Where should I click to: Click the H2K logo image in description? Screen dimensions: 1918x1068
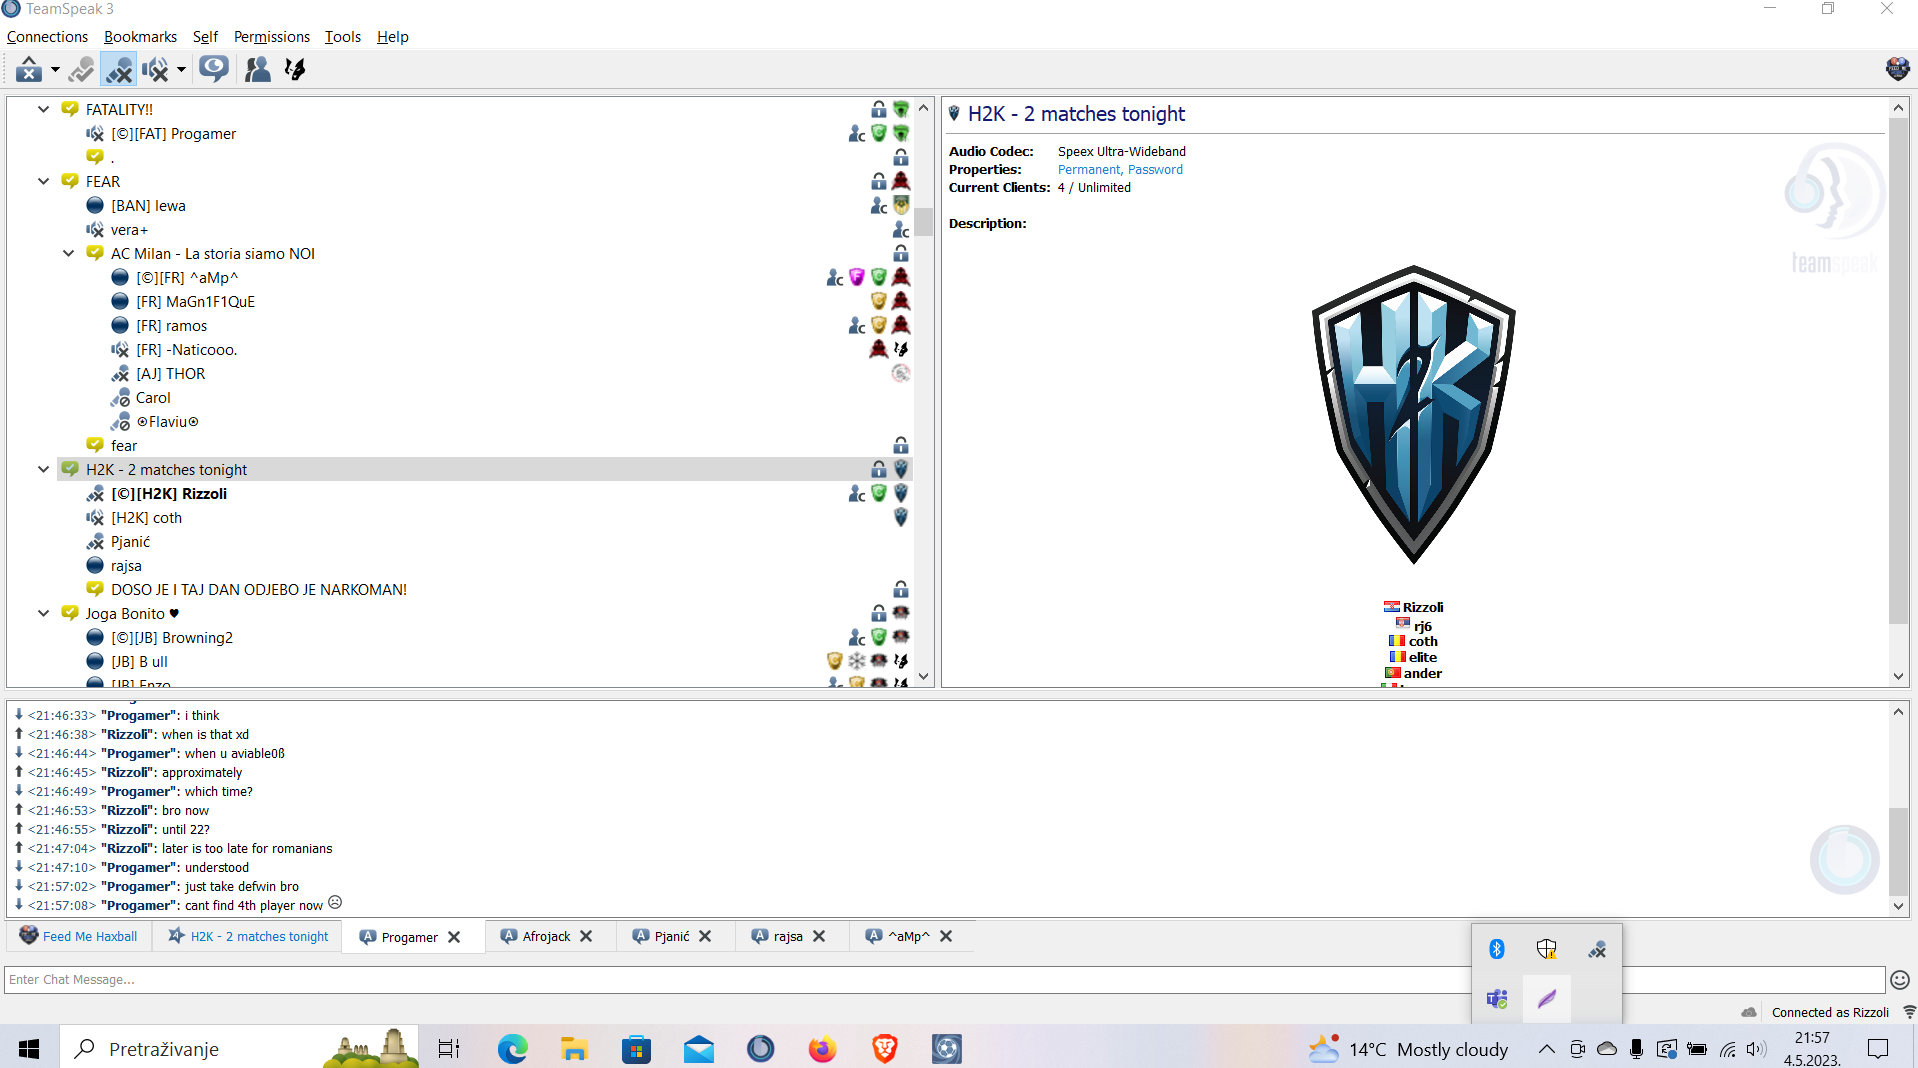click(x=1413, y=414)
